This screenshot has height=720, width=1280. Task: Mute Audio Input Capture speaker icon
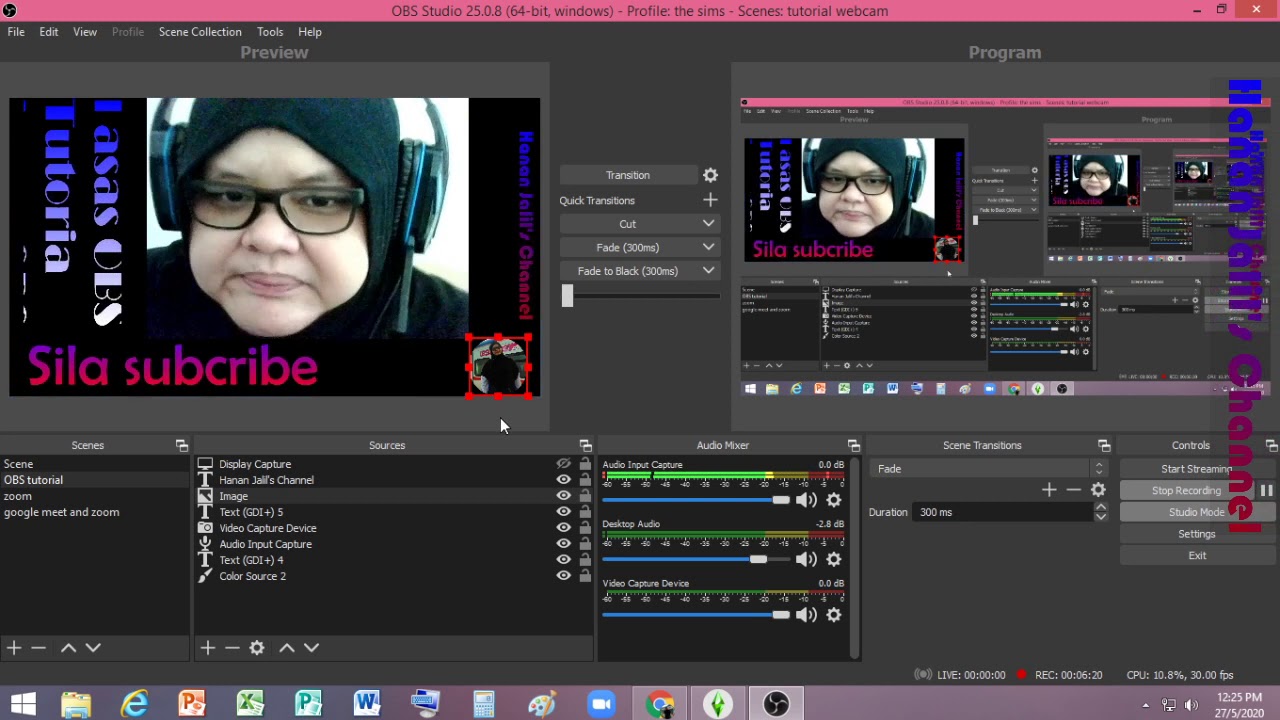806,500
